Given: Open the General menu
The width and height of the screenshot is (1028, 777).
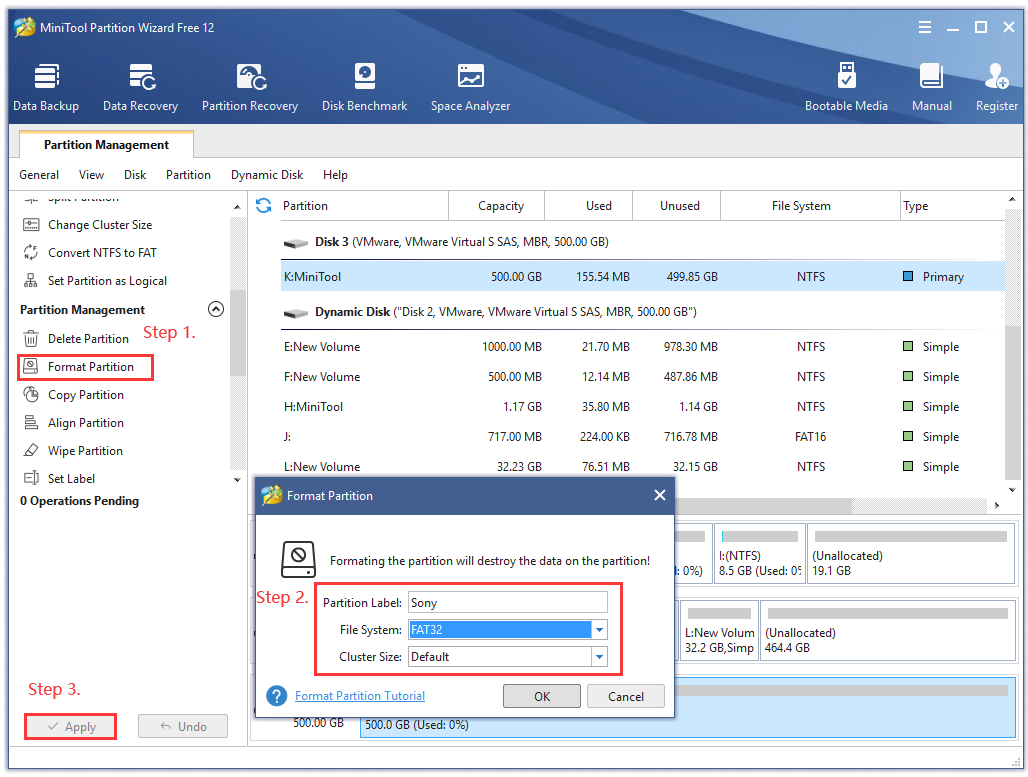Looking at the screenshot, I should 39,175.
